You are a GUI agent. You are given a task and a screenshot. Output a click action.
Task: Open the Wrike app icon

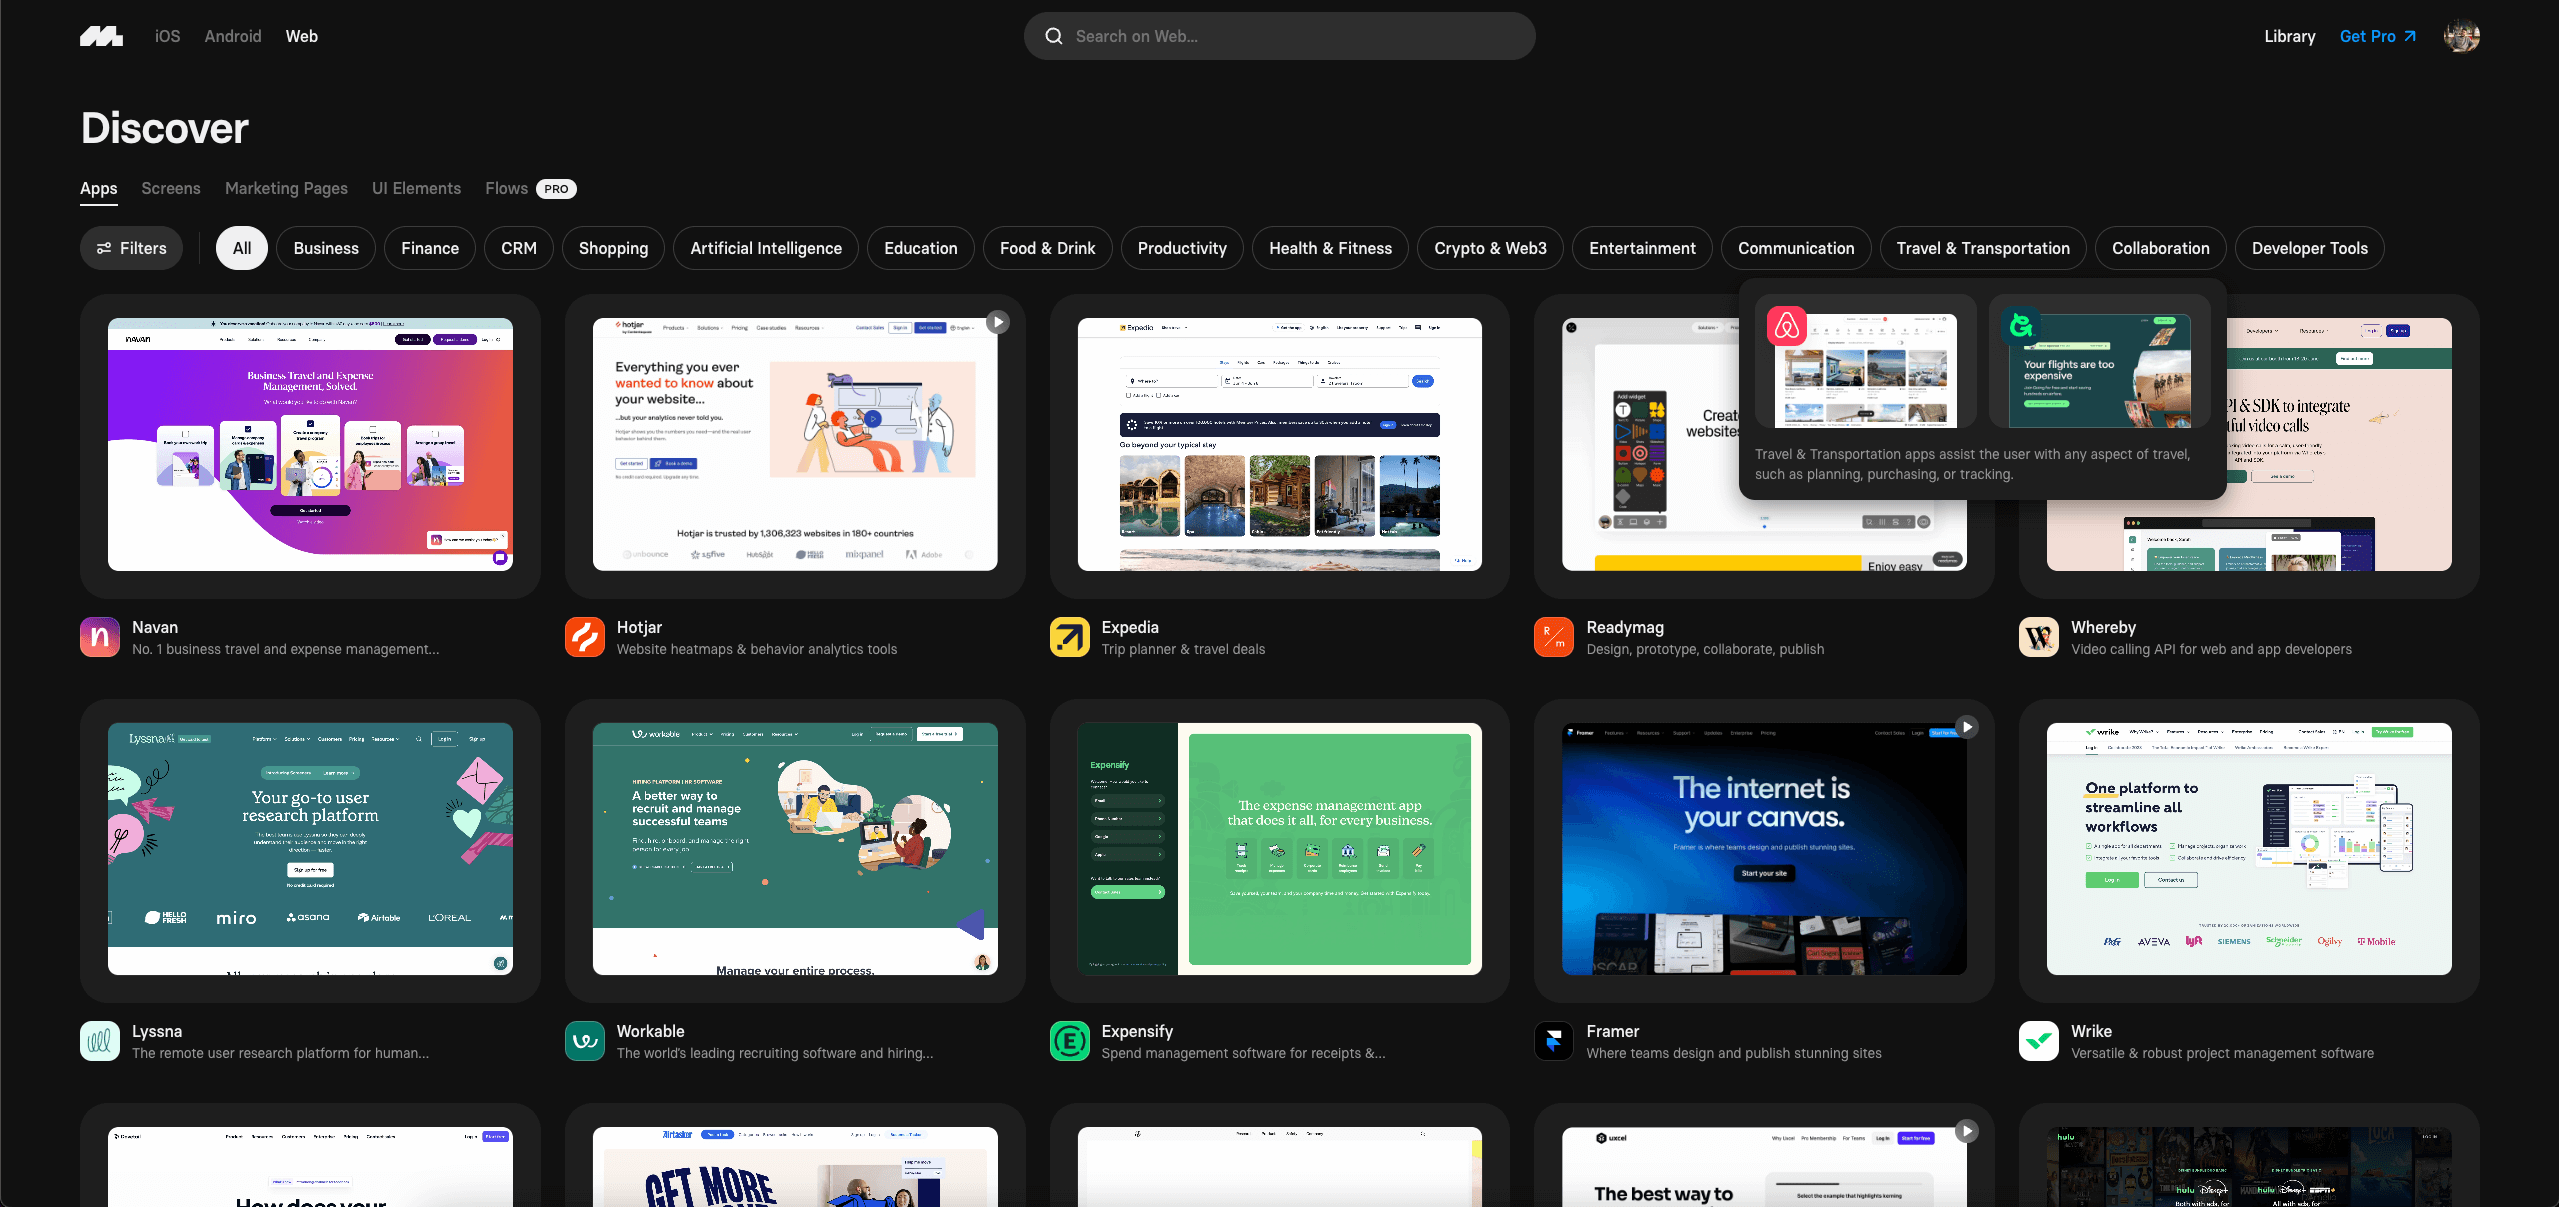(2038, 1041)
